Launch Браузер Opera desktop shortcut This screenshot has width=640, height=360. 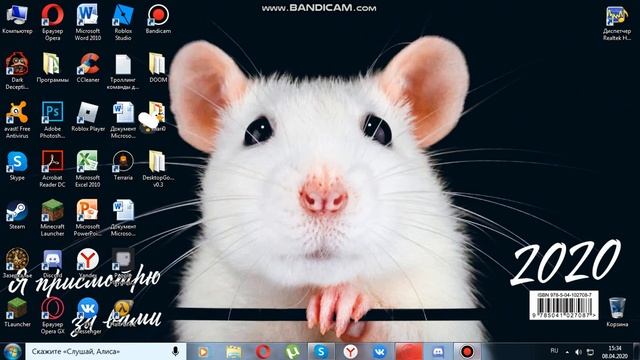(x=52, y=22)
